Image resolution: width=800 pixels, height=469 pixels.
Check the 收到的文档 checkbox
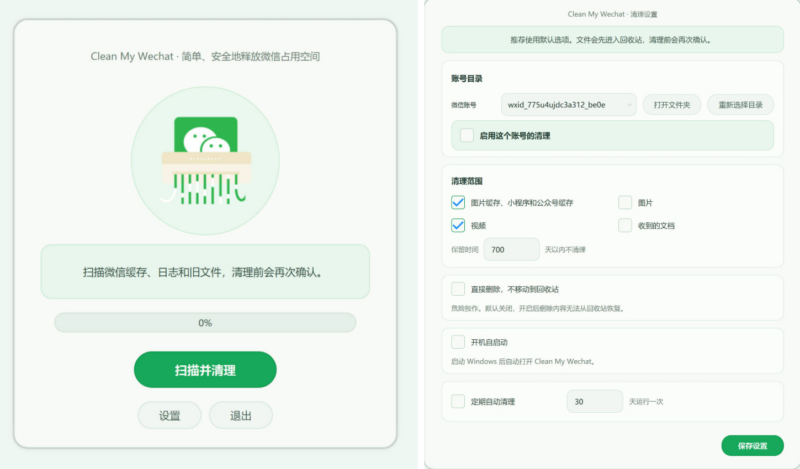(x=625, y=225)
